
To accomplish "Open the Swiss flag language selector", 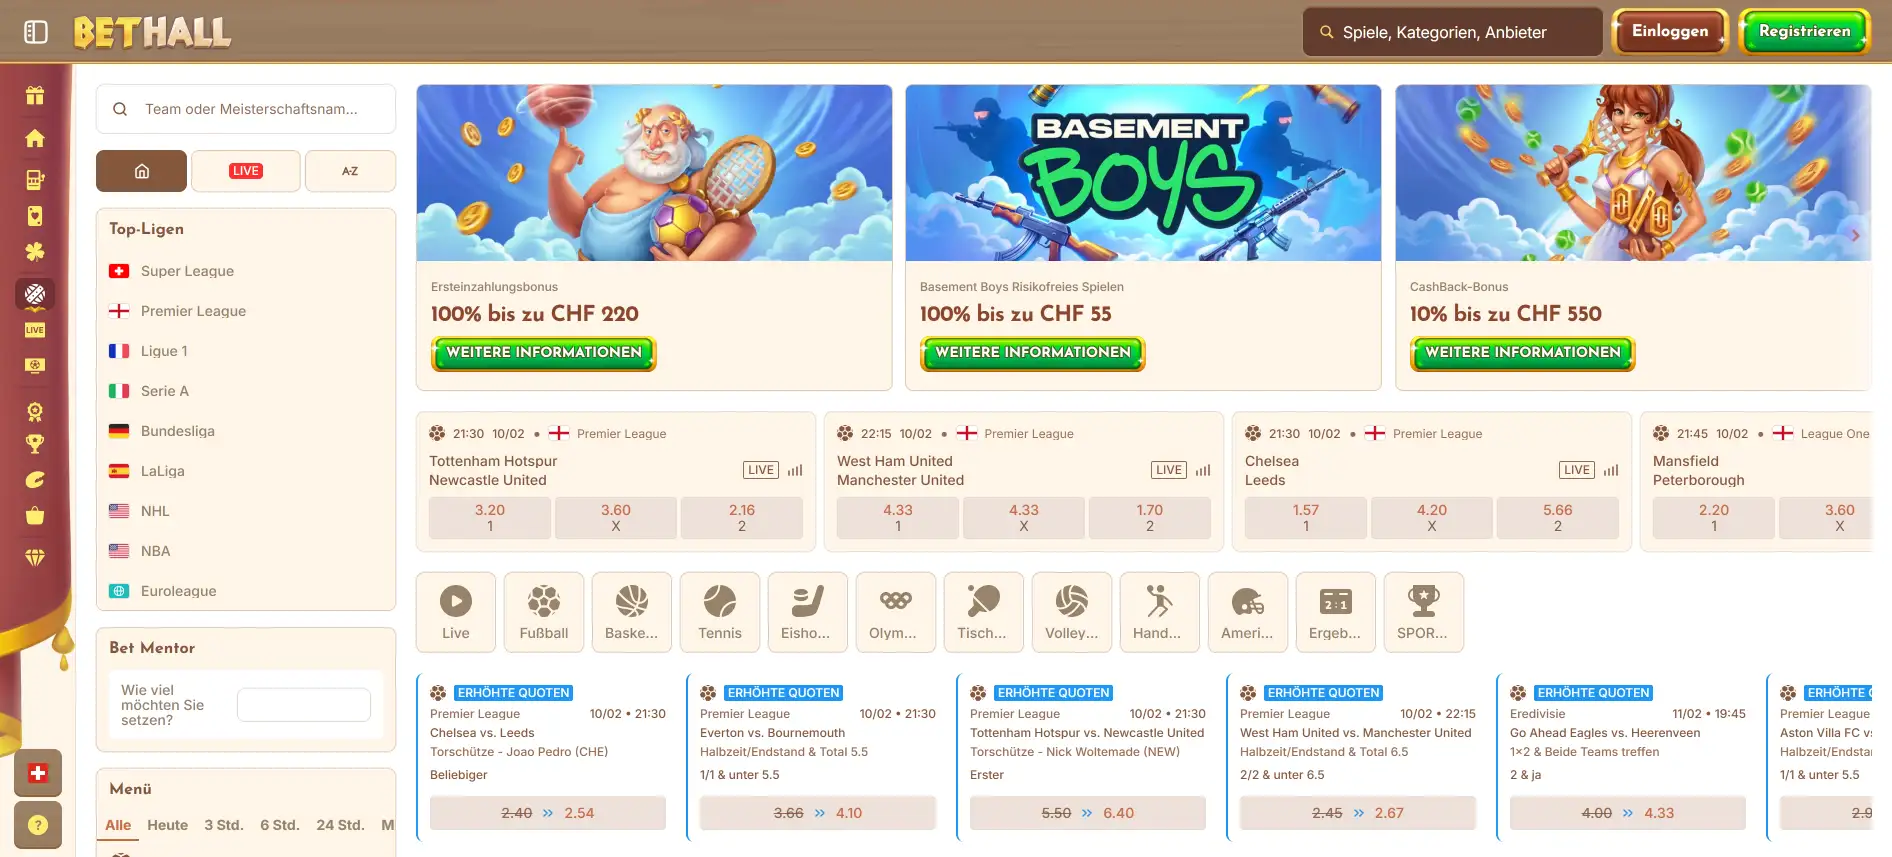I will [x=38, y=773].
